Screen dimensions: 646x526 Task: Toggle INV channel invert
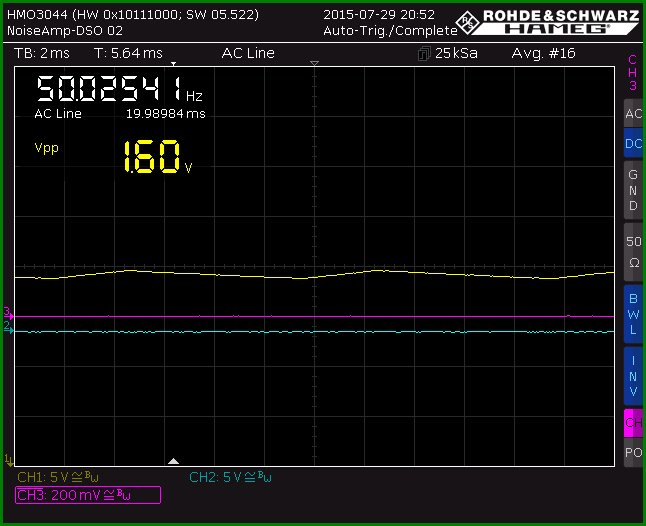[x=634, y=376]
